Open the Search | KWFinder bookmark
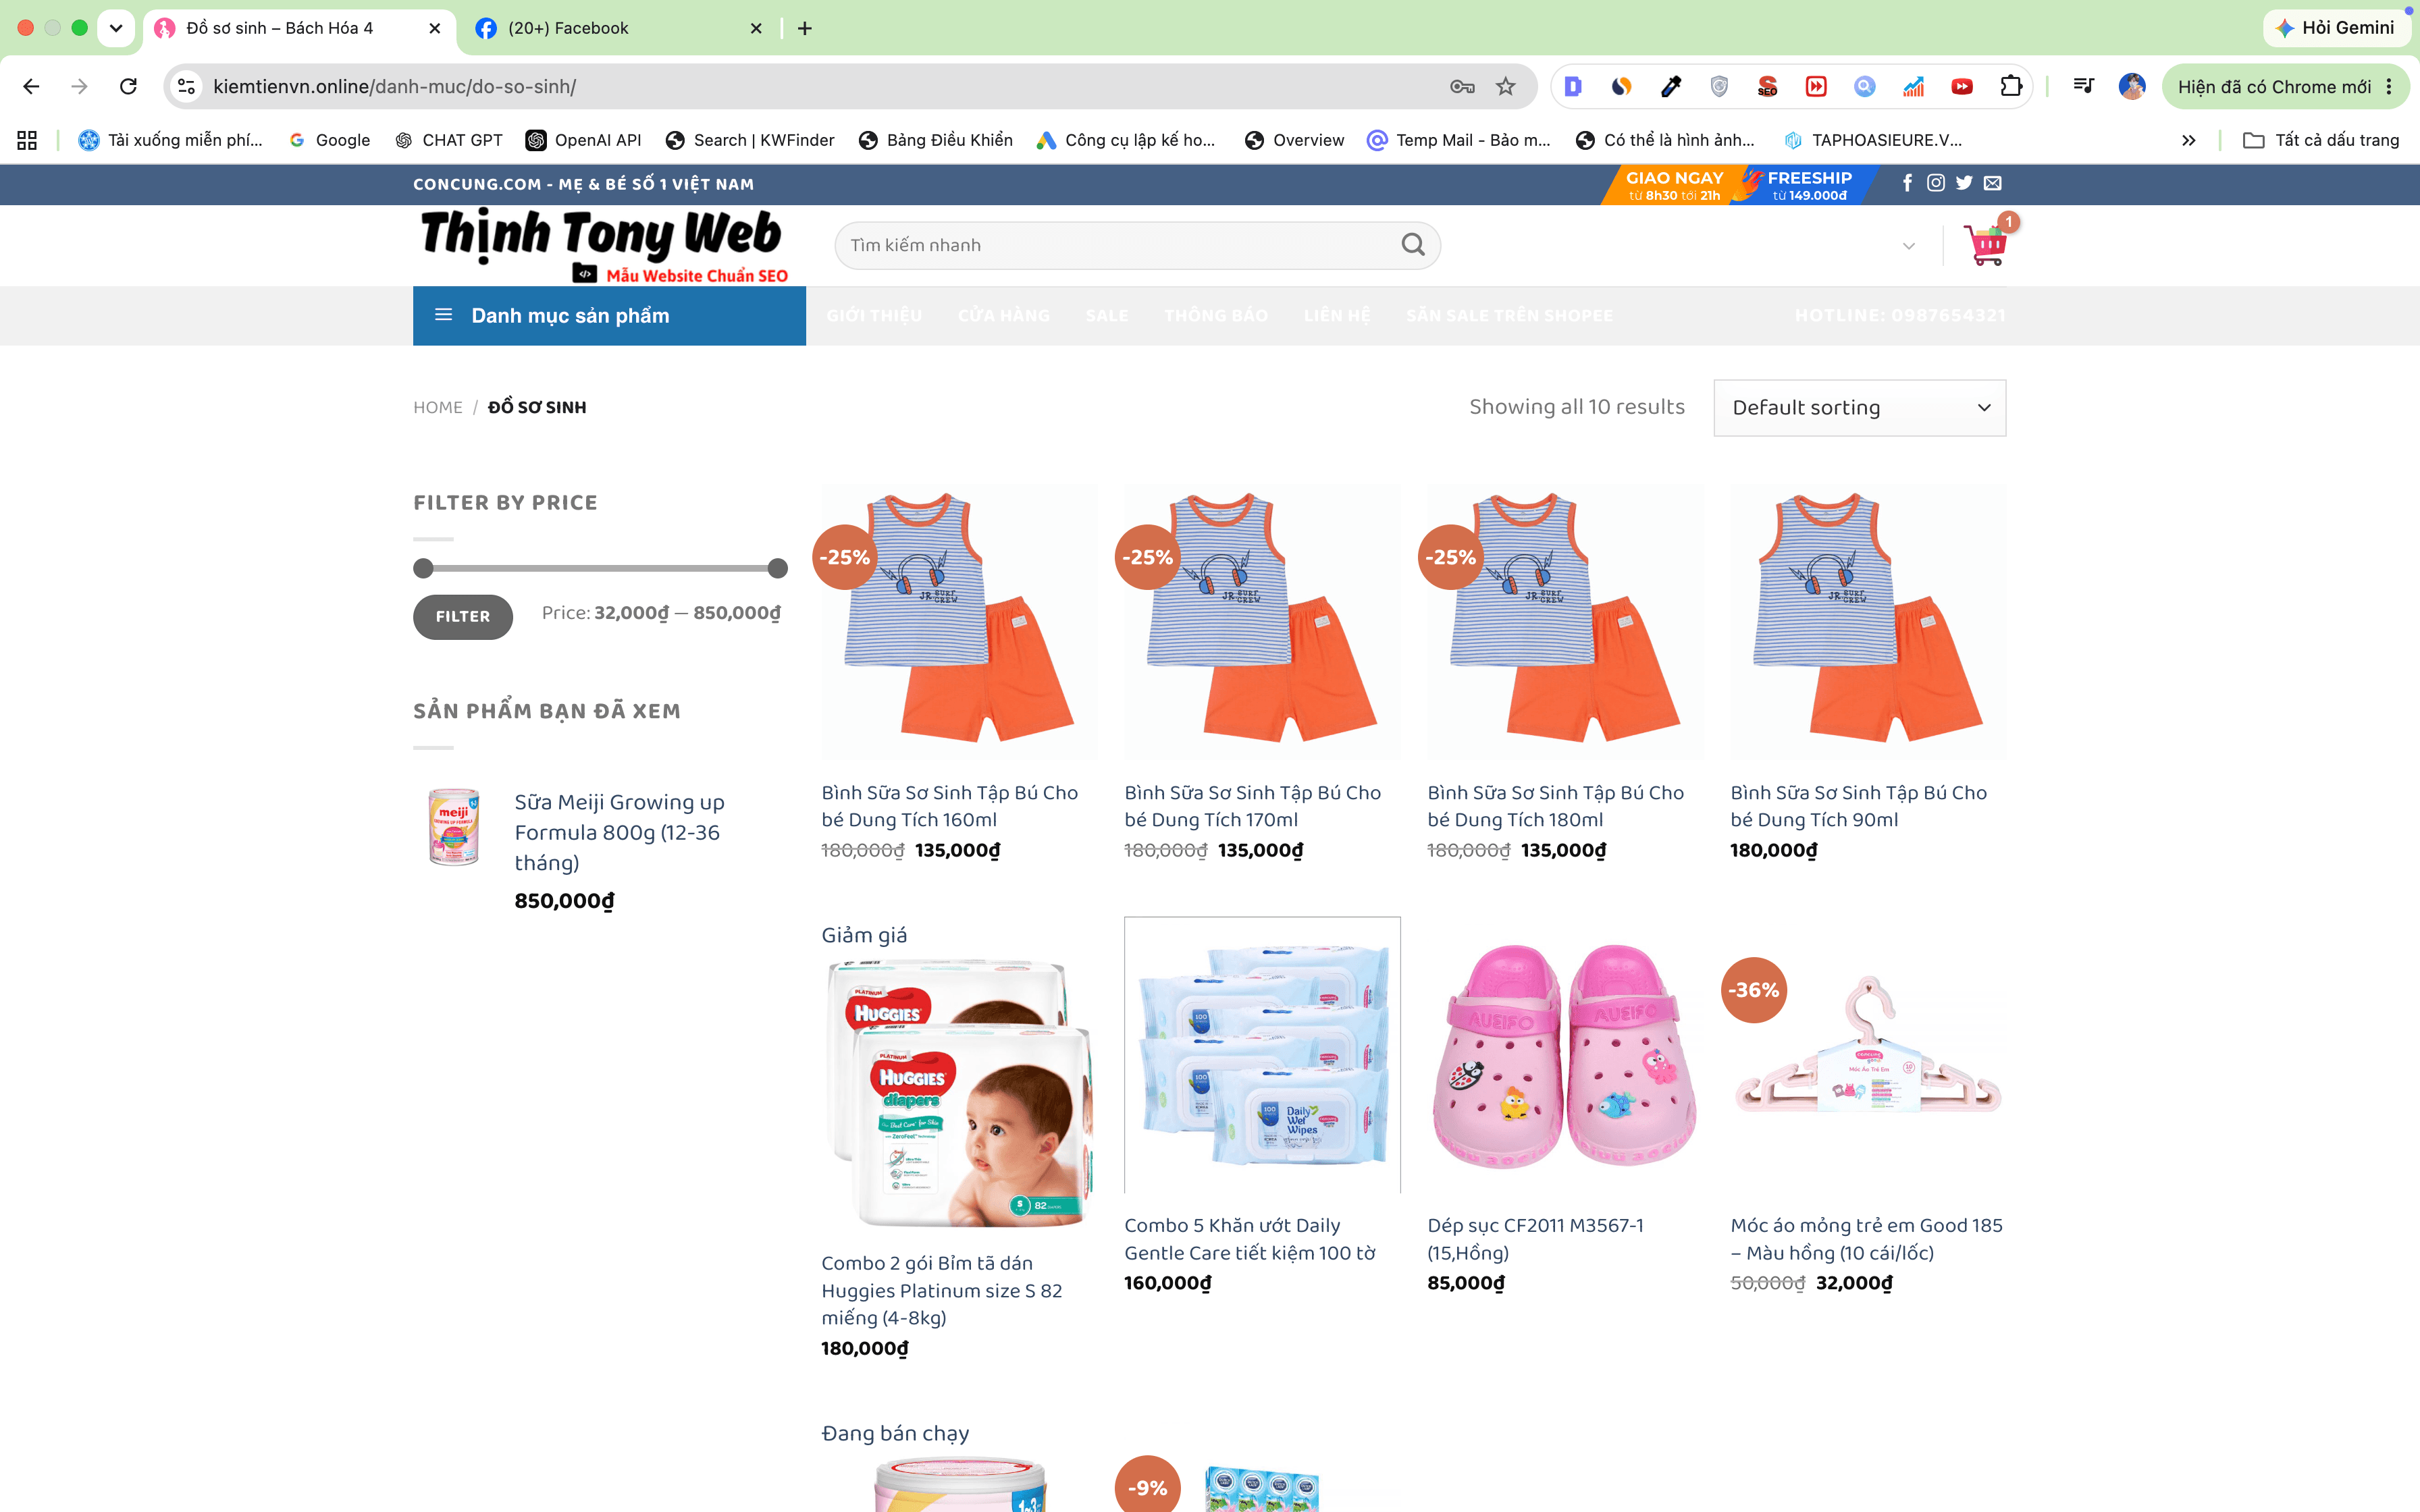The width and height of the screenshot is (2420, 1512). coord(750,140)
